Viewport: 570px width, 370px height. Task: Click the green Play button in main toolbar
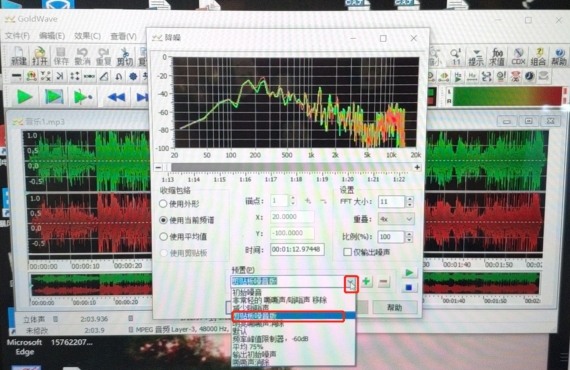pyautogui.click(x=25, y=97)
